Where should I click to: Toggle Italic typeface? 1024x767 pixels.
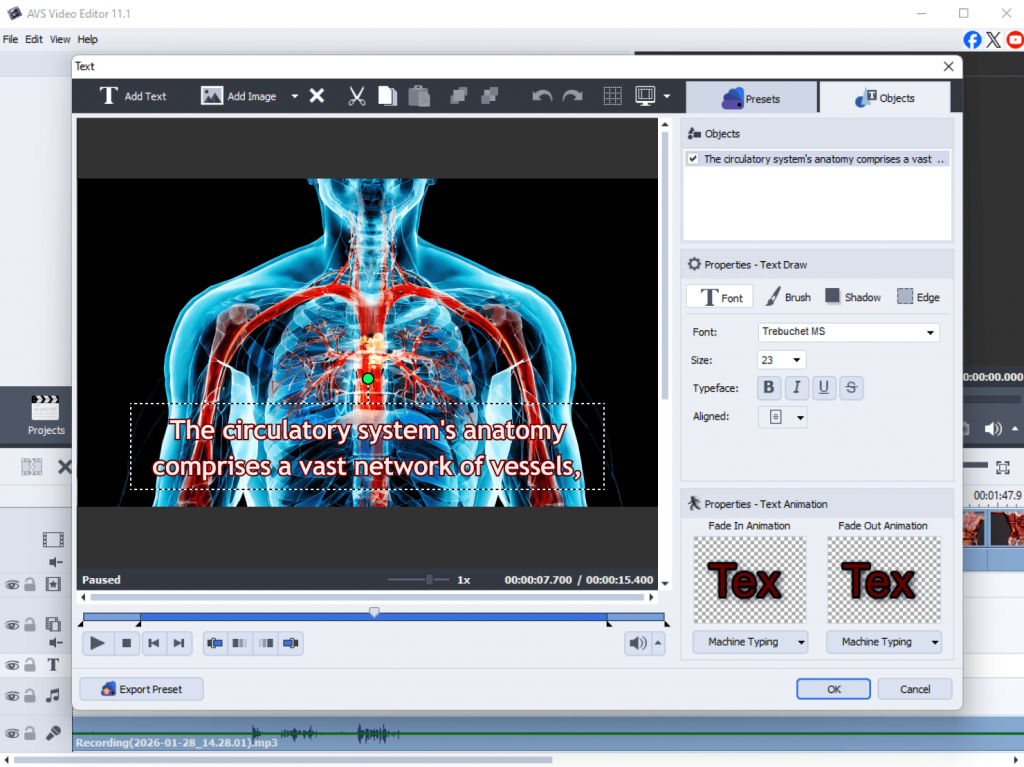(x=797, y=388)
